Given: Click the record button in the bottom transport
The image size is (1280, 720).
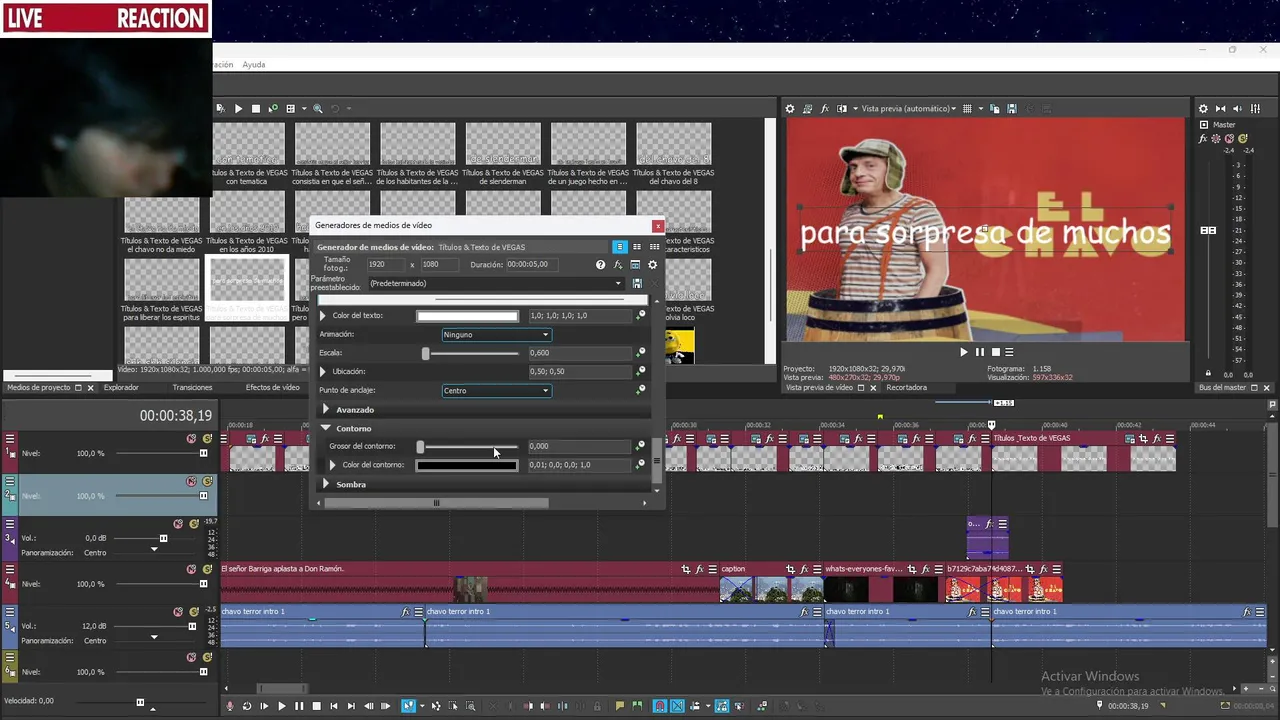Looking at the screenshot, I should [x=229, y=706].
